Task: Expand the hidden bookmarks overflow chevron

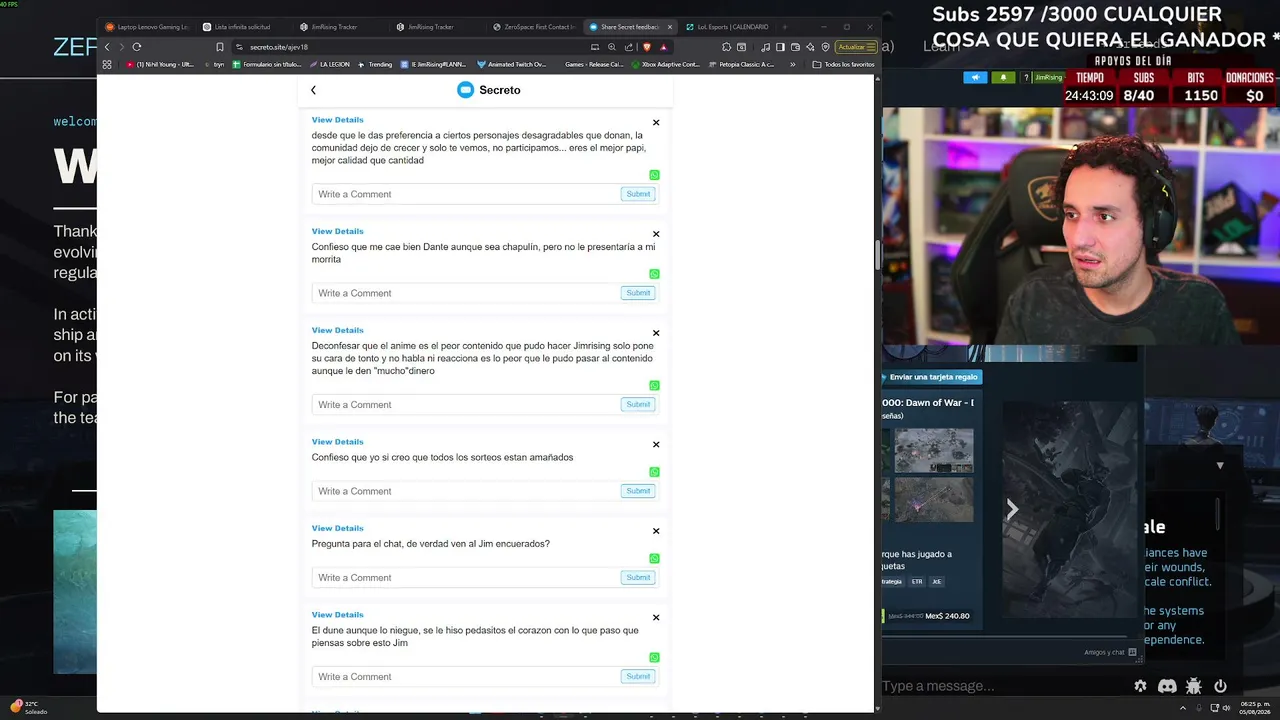Action: click(793, 64)
